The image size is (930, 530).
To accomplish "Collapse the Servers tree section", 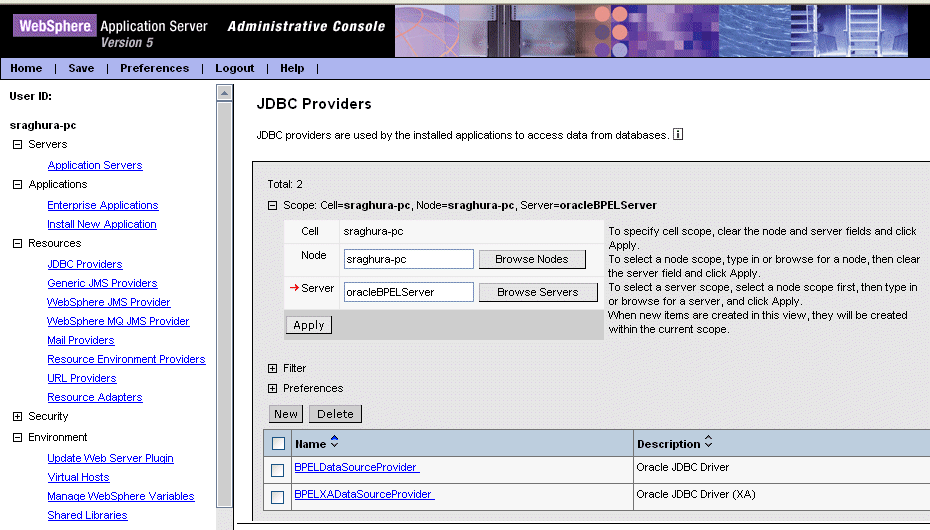I will [x=17, y=144].
